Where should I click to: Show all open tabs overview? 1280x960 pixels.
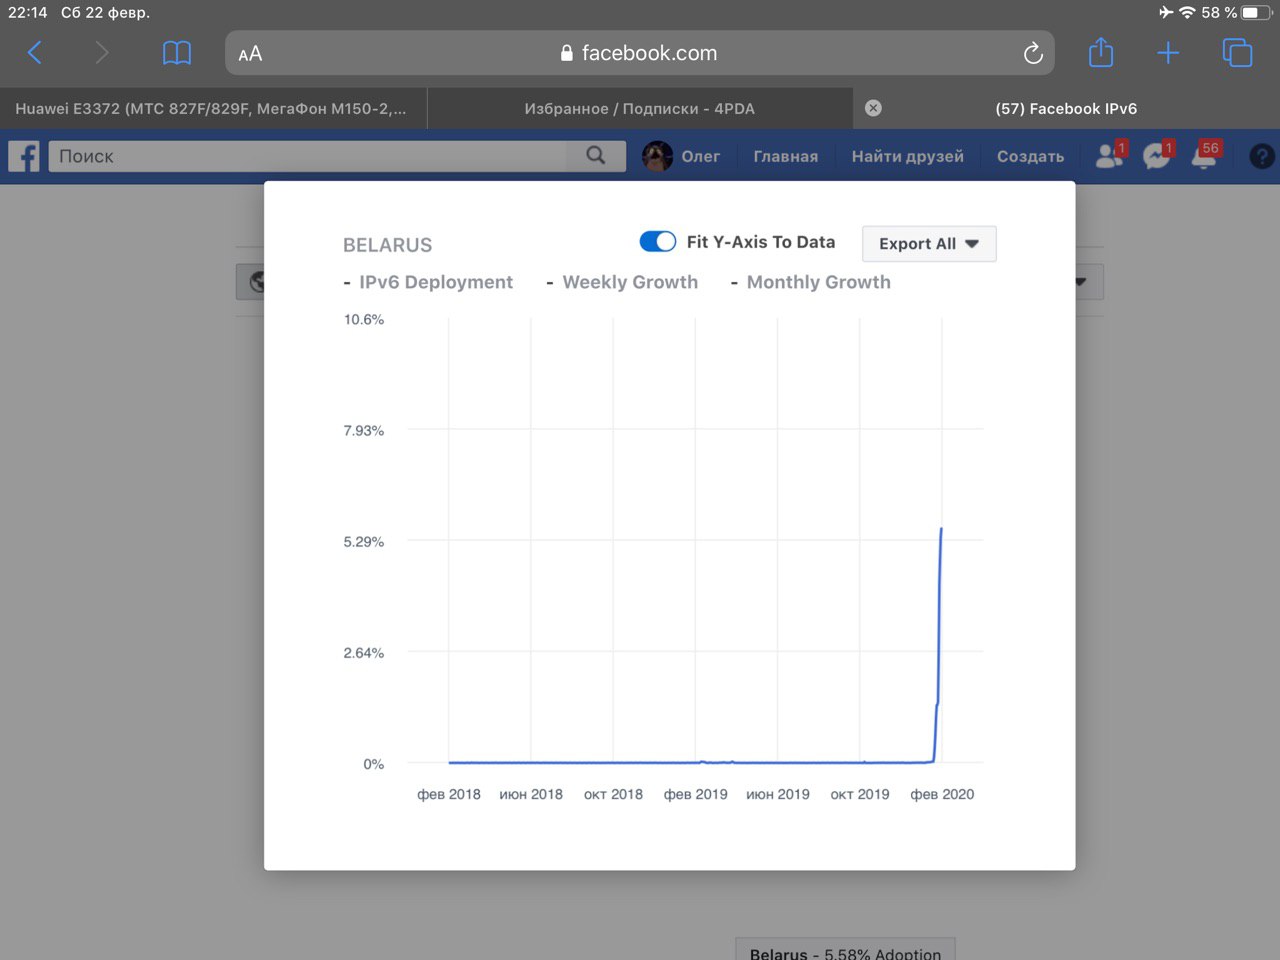[1237, 53]
